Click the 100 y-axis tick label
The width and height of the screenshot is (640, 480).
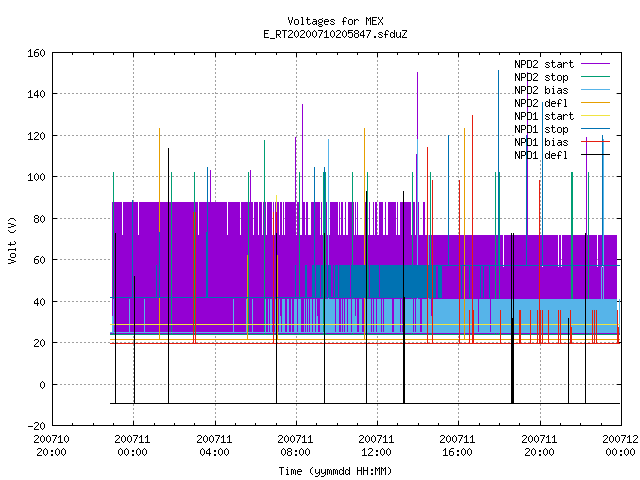pyautogui.click(x=36, y=177)
